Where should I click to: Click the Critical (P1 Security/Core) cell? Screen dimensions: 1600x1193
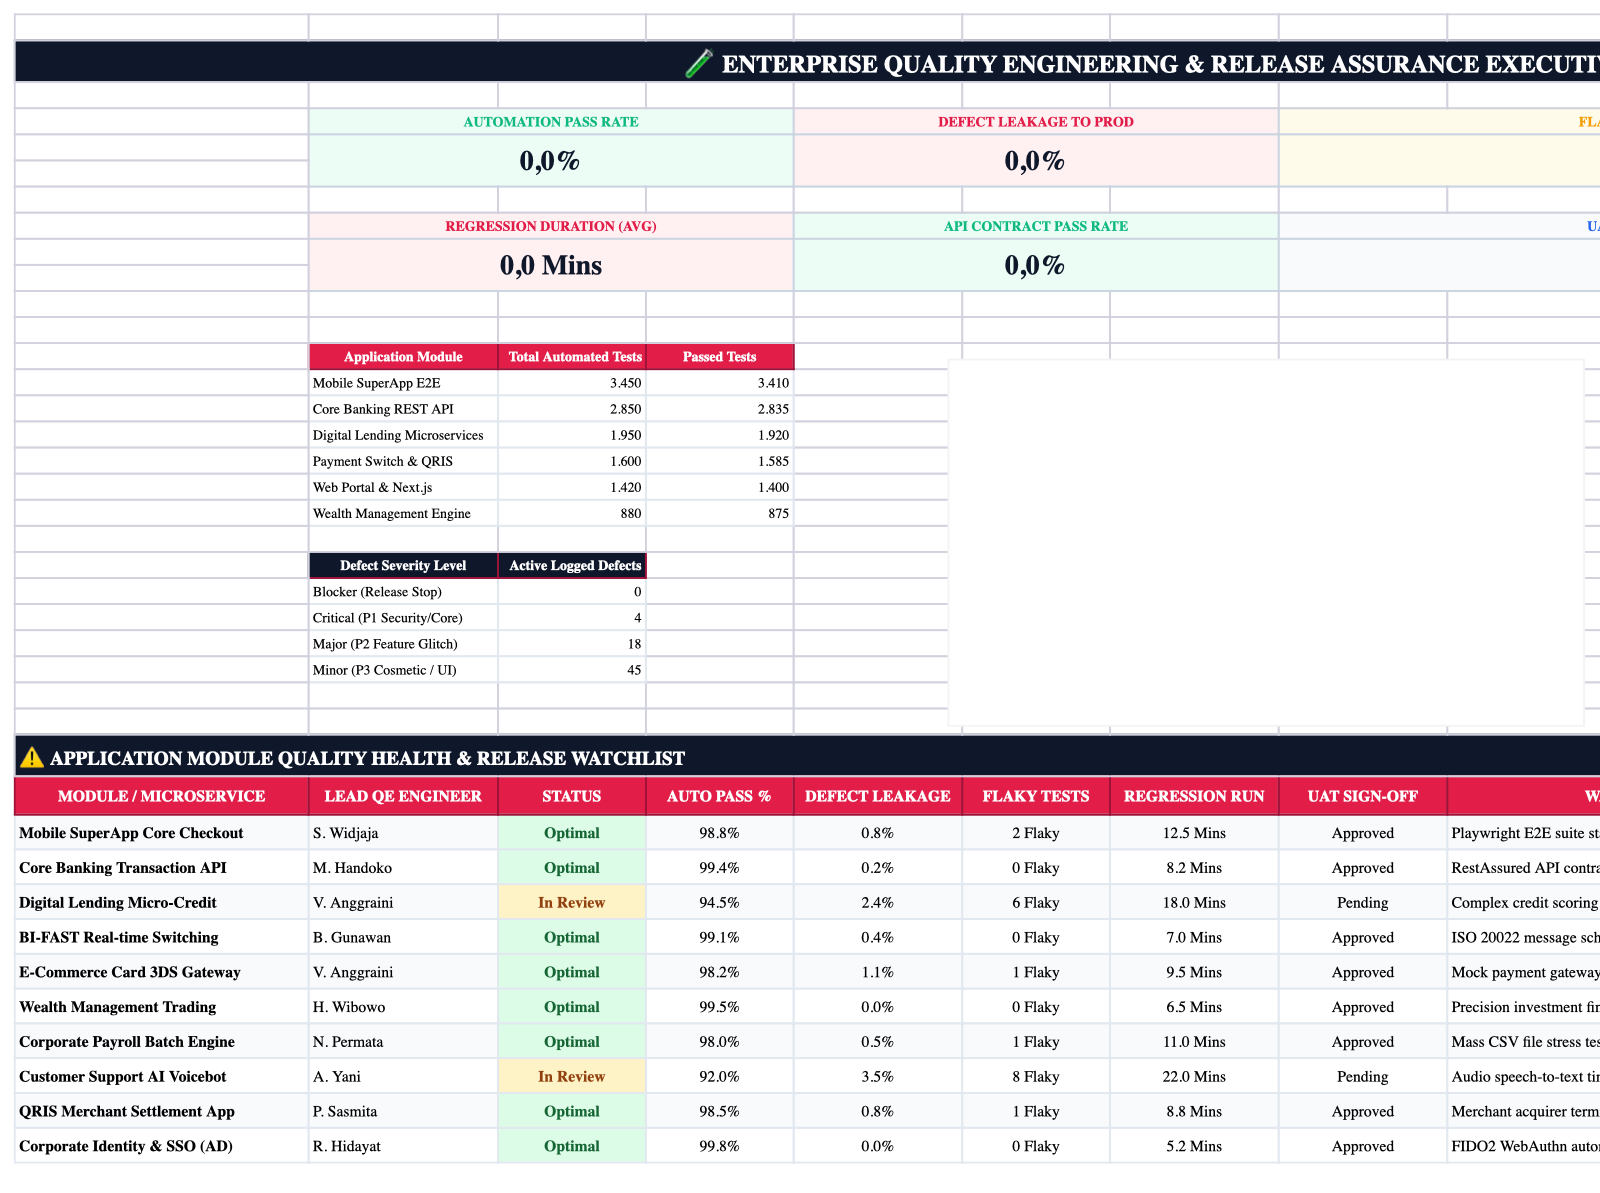tap(403, 618)
